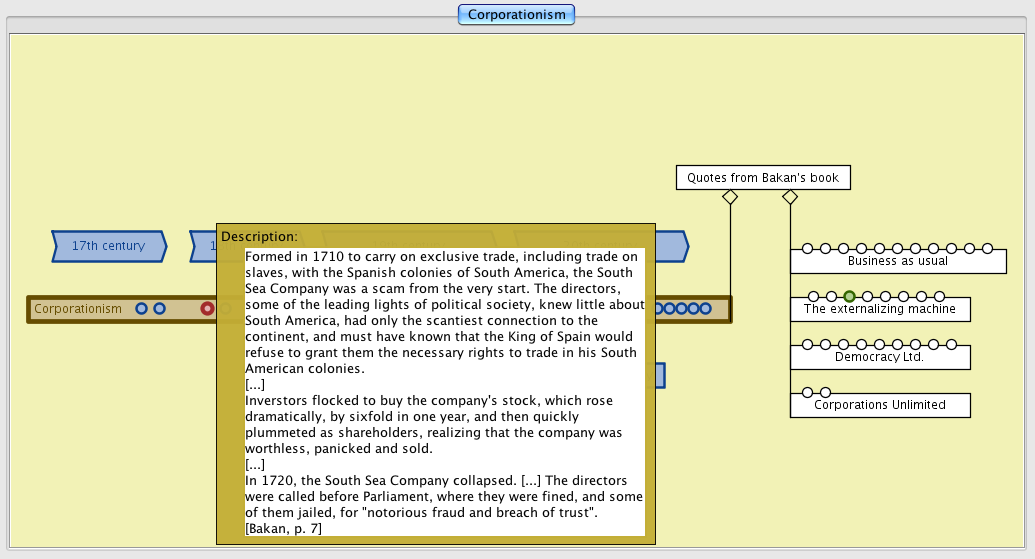1035x559 pixels.
Task: Click first blue circle marker on Corporationism bar
Action: click(x=142, y=309)
